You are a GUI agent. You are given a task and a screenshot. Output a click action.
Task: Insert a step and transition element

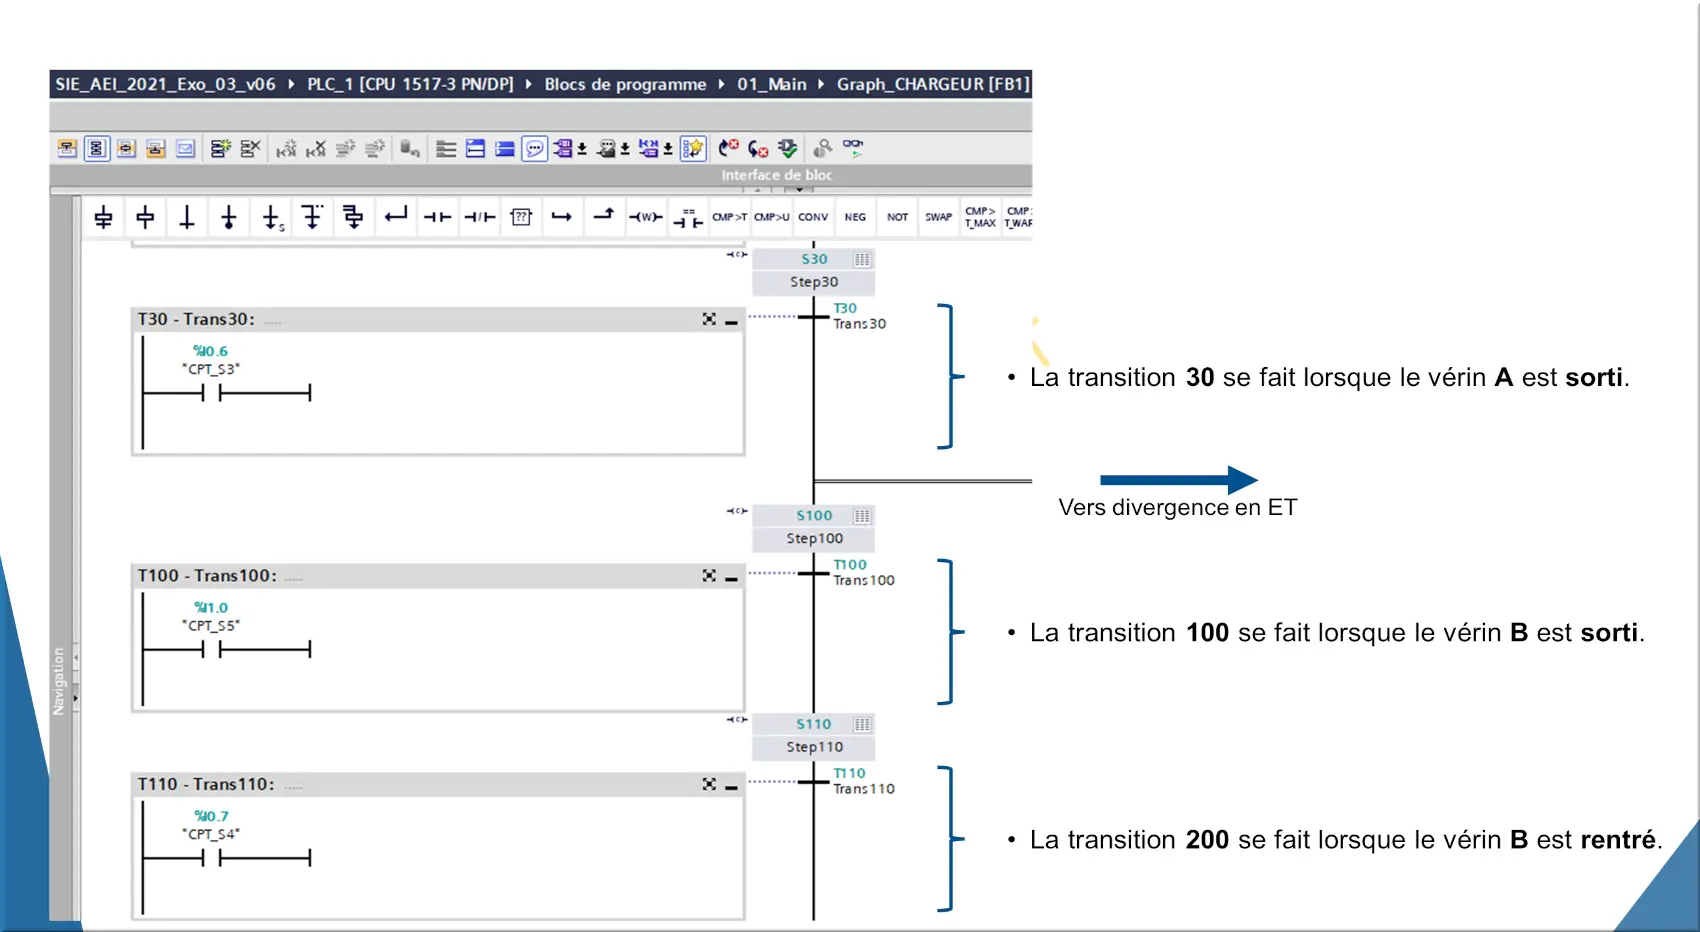[103, 217]
